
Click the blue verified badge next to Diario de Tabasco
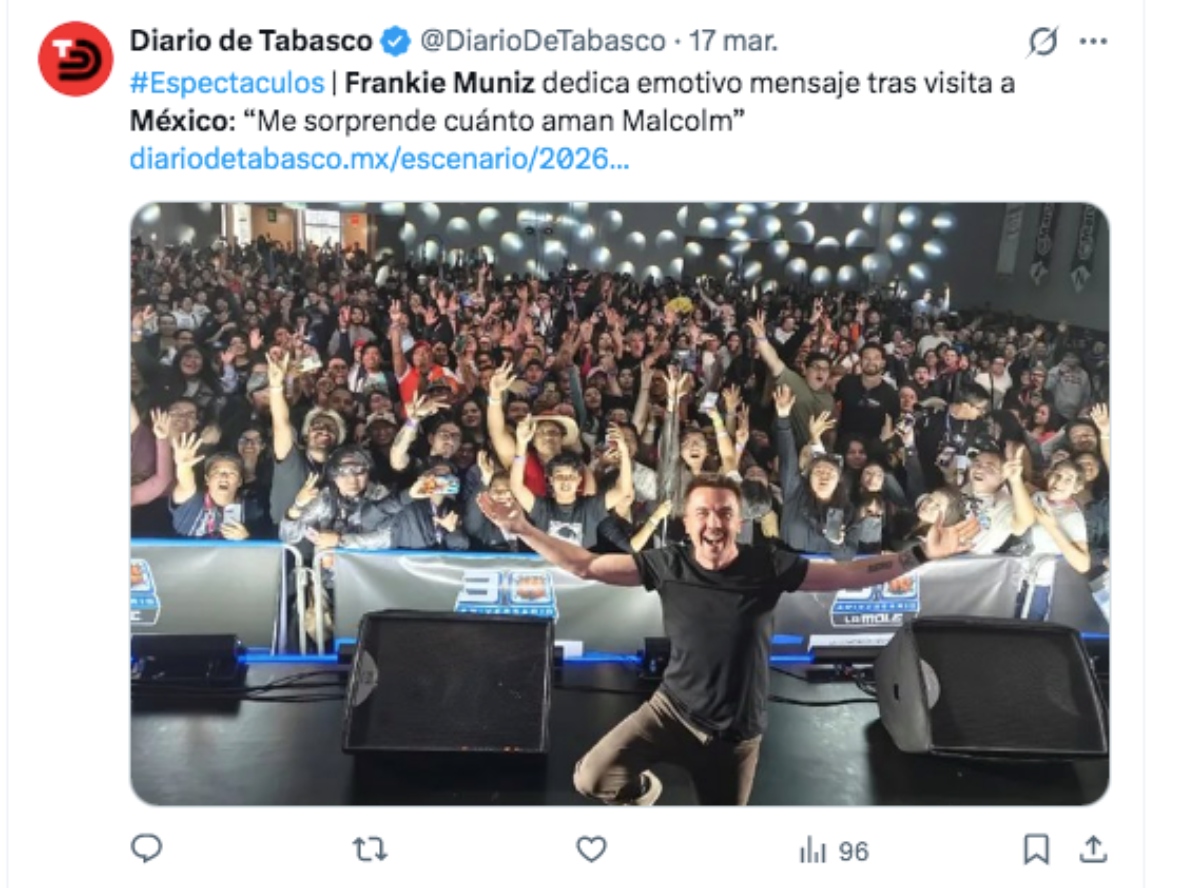pyautogui.click(x=392, y=39)
